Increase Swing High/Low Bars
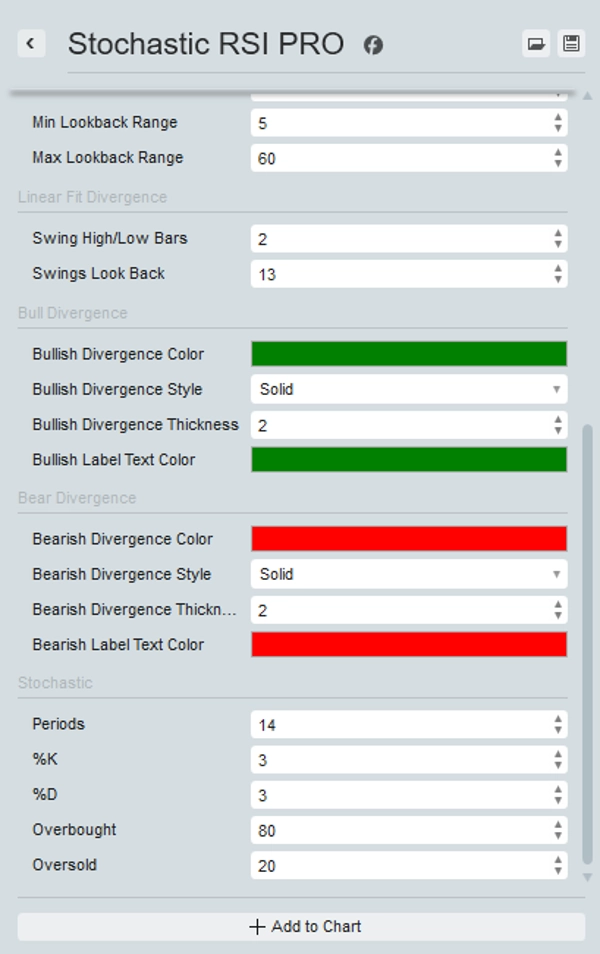The image size is (600, 954). click(x=557, y=233)
